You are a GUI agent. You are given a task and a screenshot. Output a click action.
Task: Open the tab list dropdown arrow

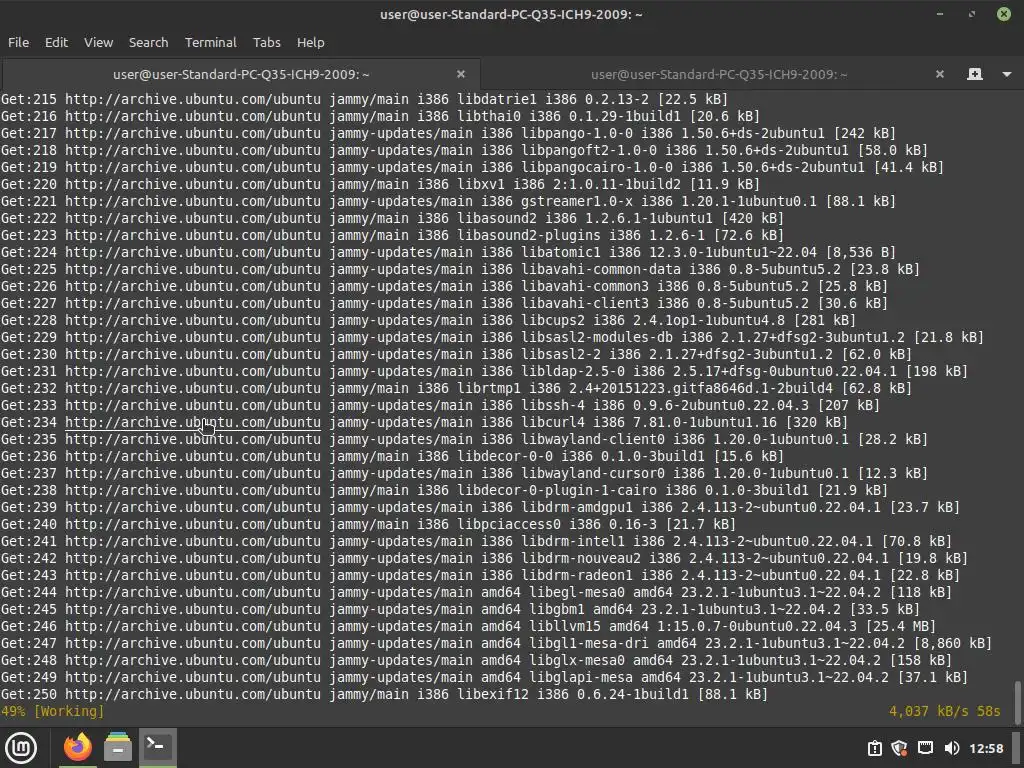[x=1007, y=74]
